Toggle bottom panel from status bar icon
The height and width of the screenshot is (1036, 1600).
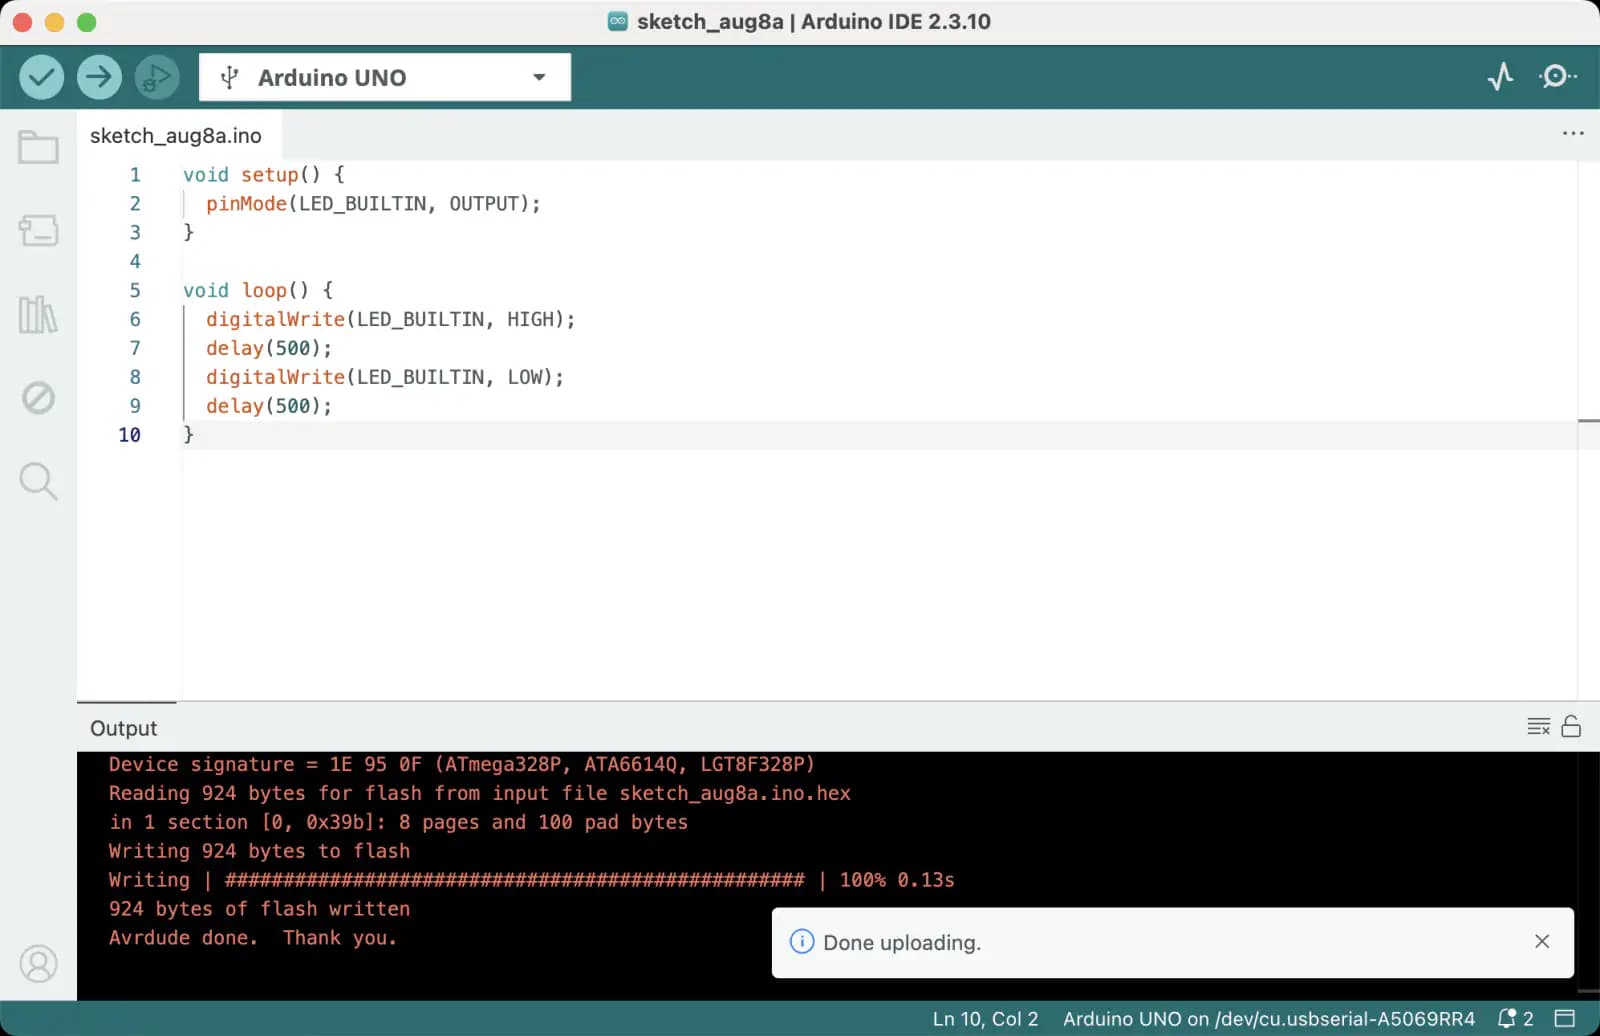click(1565, 1018)
